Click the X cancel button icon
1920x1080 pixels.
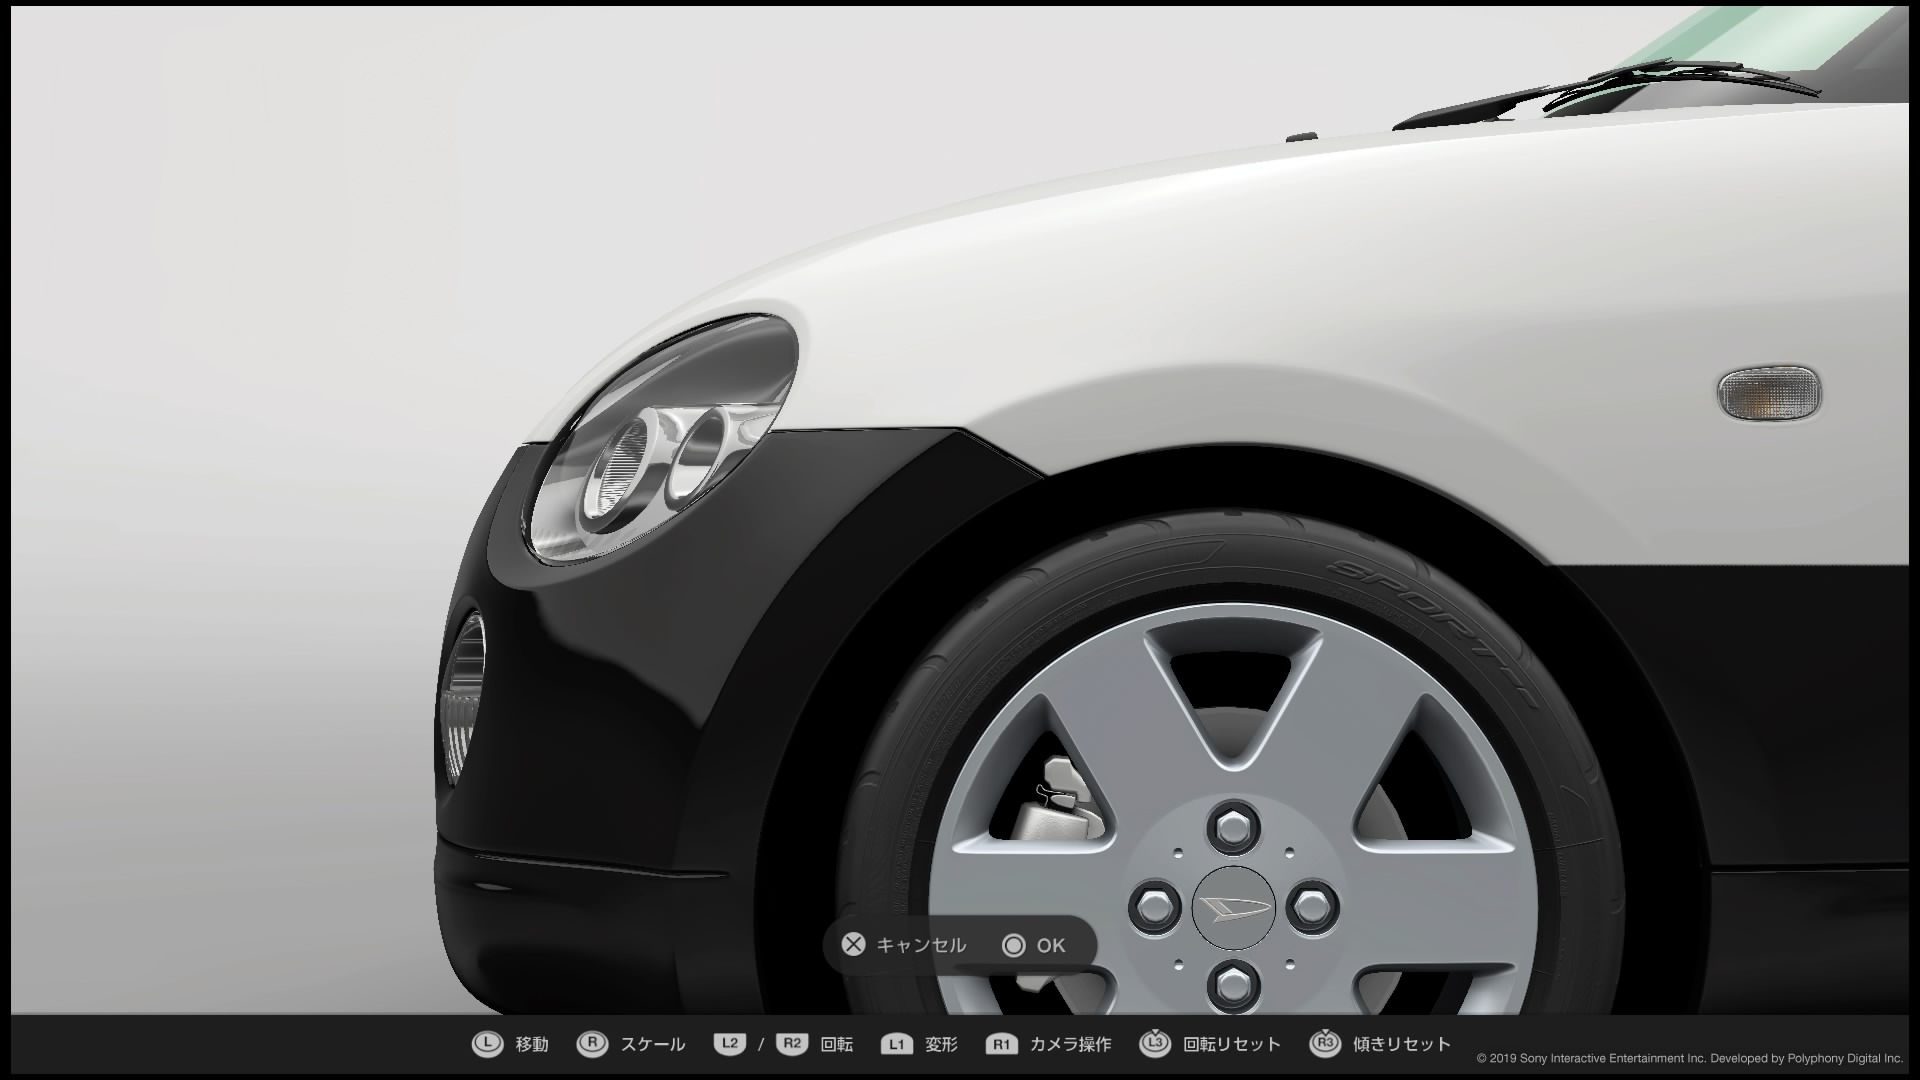point(853,945)
